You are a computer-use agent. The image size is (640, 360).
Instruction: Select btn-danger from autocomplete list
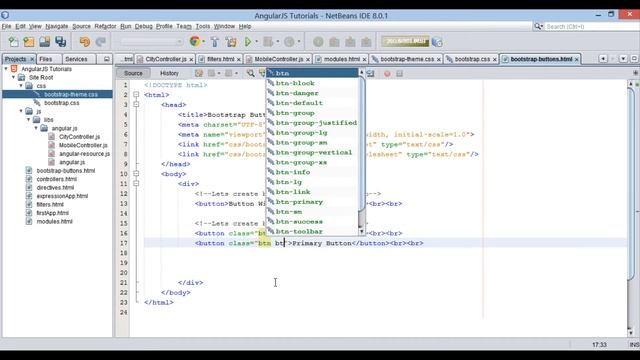click(312, 93)
